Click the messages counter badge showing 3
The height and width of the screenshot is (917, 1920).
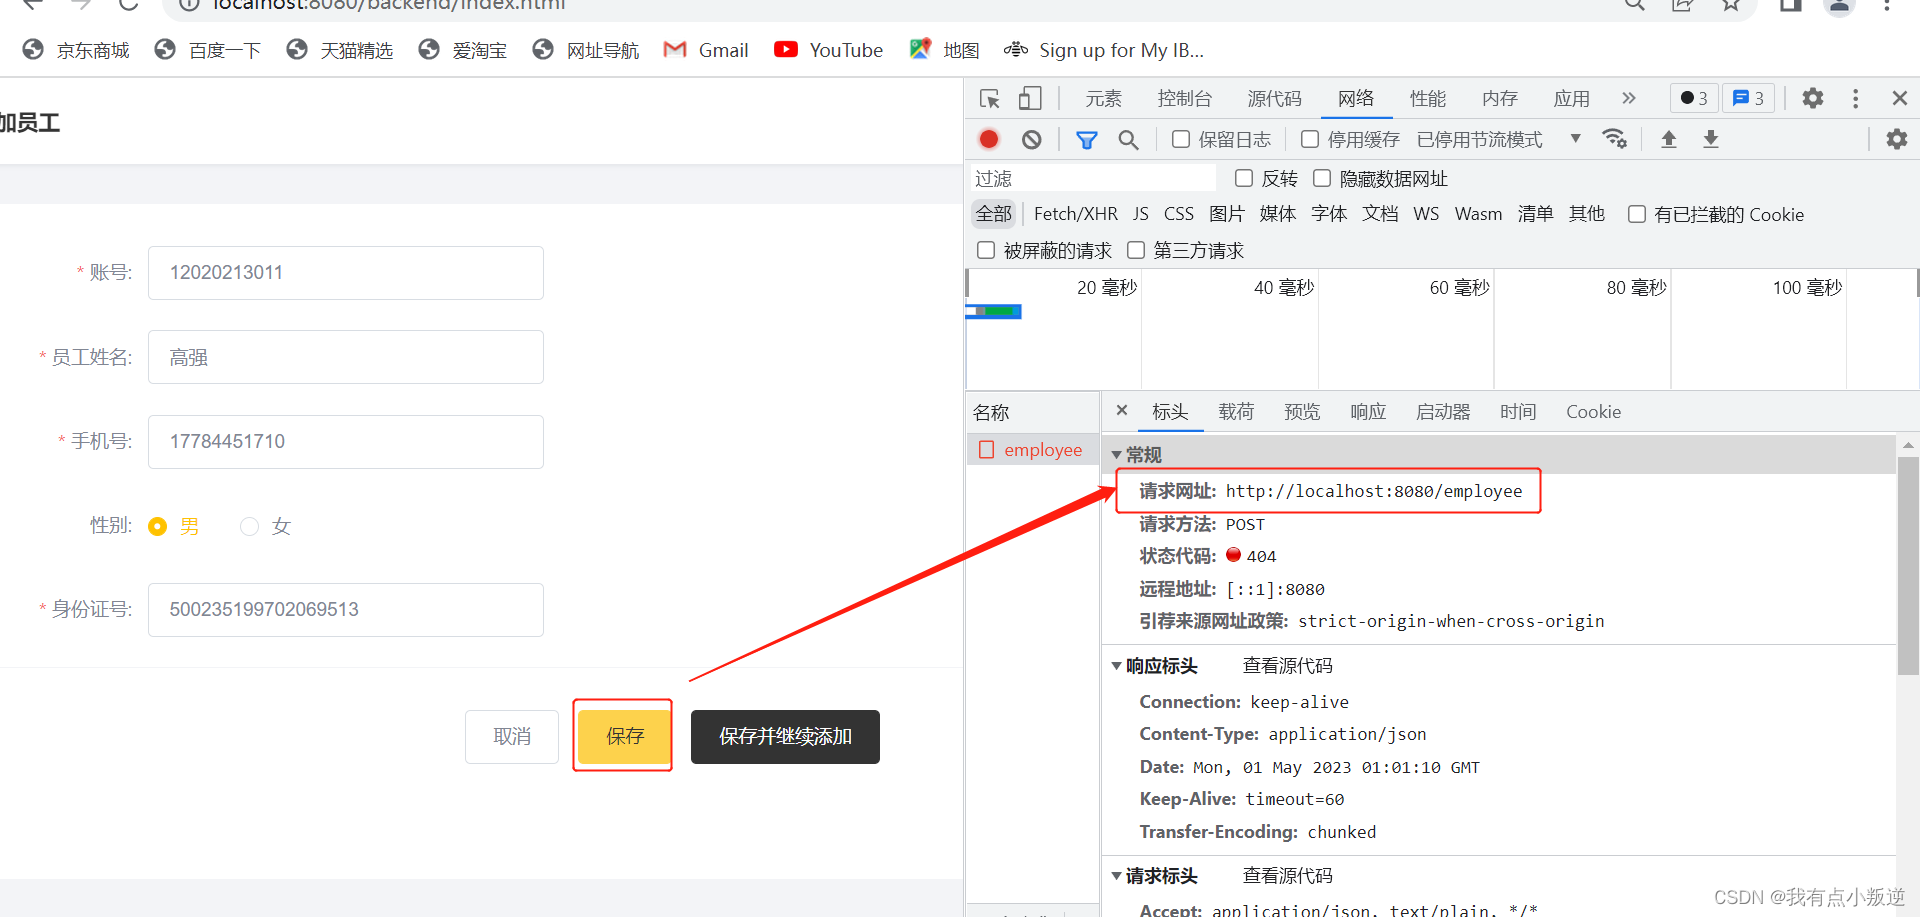coord(1748,98)
